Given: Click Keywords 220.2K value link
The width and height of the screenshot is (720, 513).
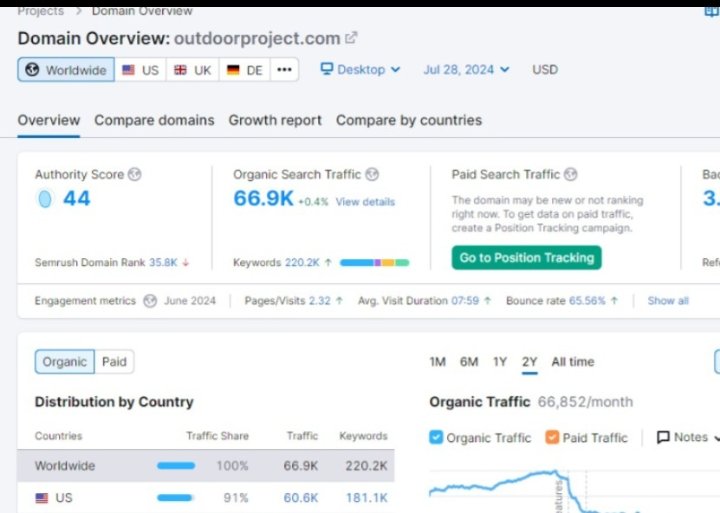Looking at the screenshot, I should pos(302,263).
